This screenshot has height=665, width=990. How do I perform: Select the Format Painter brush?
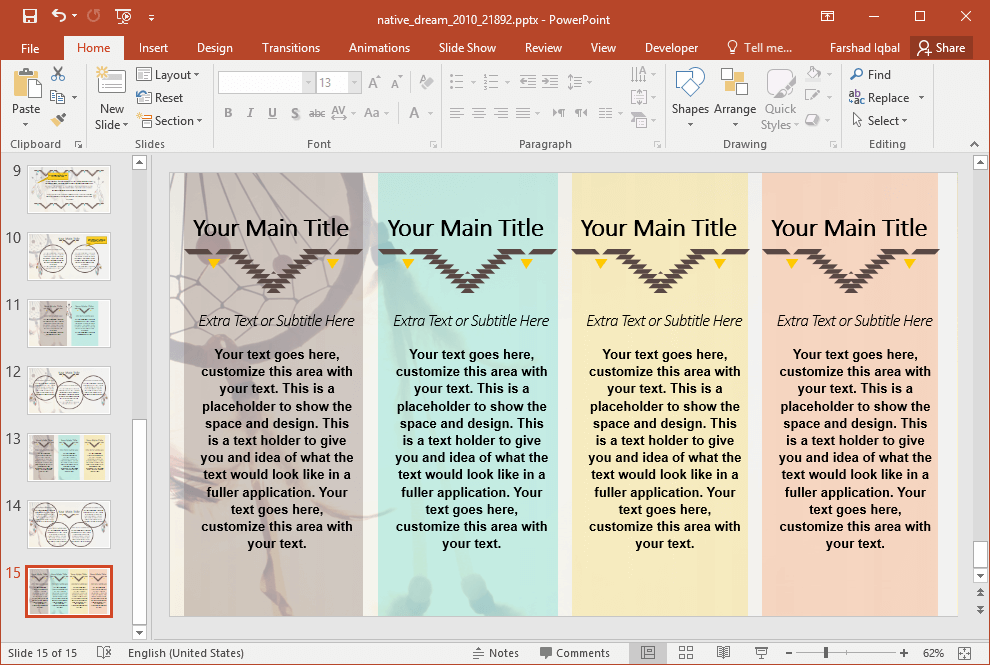pos(58,120)
